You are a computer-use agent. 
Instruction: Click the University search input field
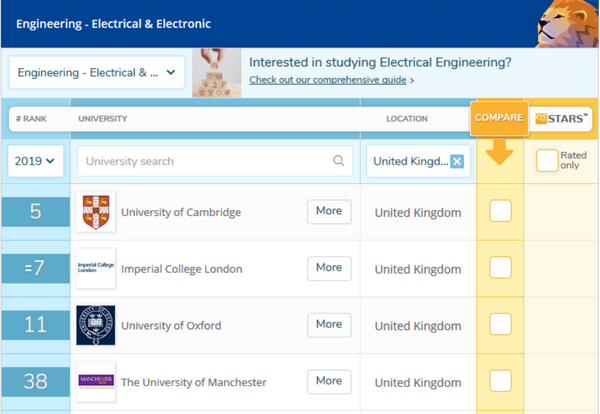click(205, 161)
